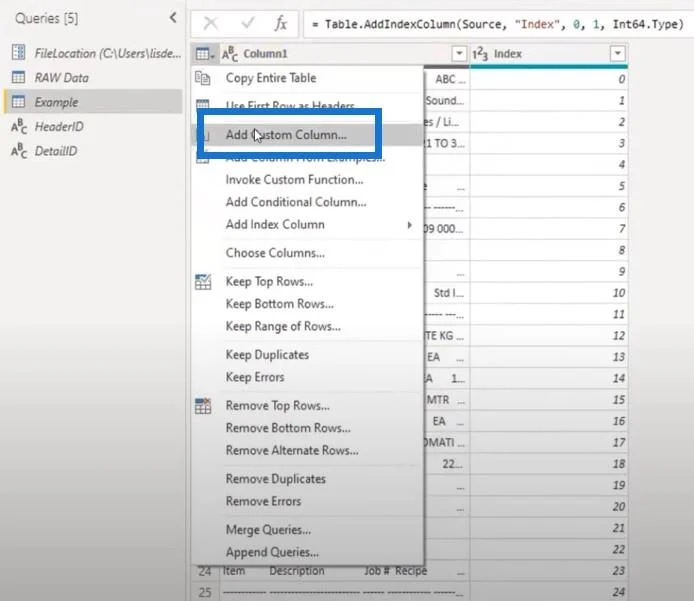Open the HeaderID query

[x=59, y=127]
